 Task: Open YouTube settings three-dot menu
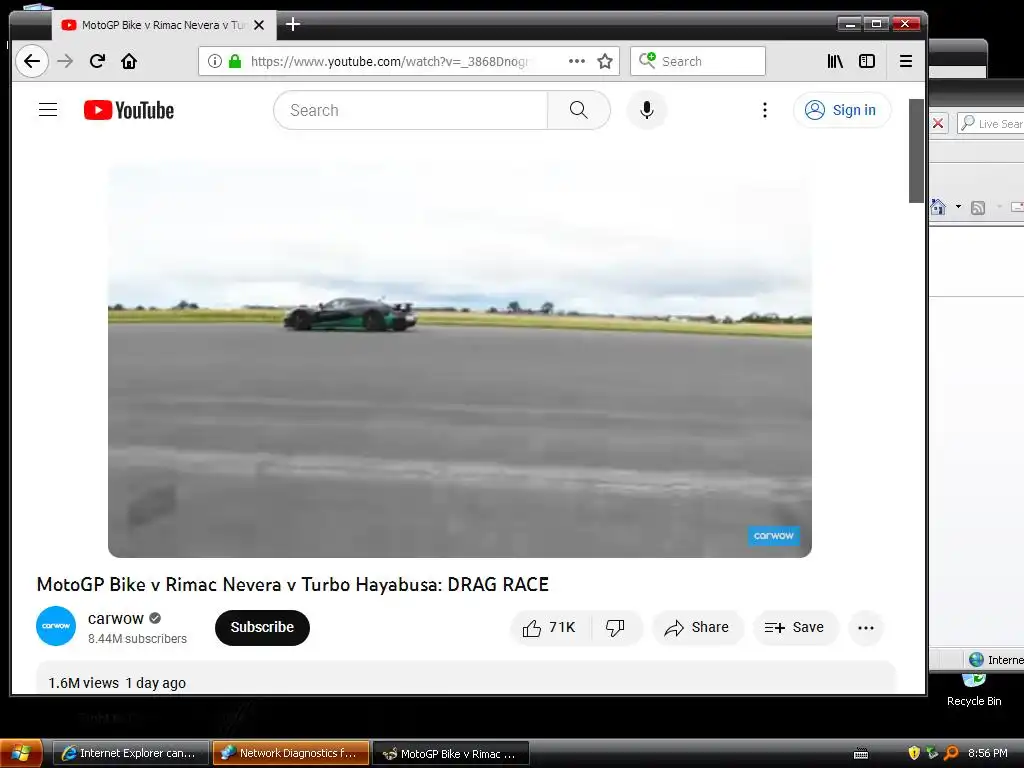point(765,110)
